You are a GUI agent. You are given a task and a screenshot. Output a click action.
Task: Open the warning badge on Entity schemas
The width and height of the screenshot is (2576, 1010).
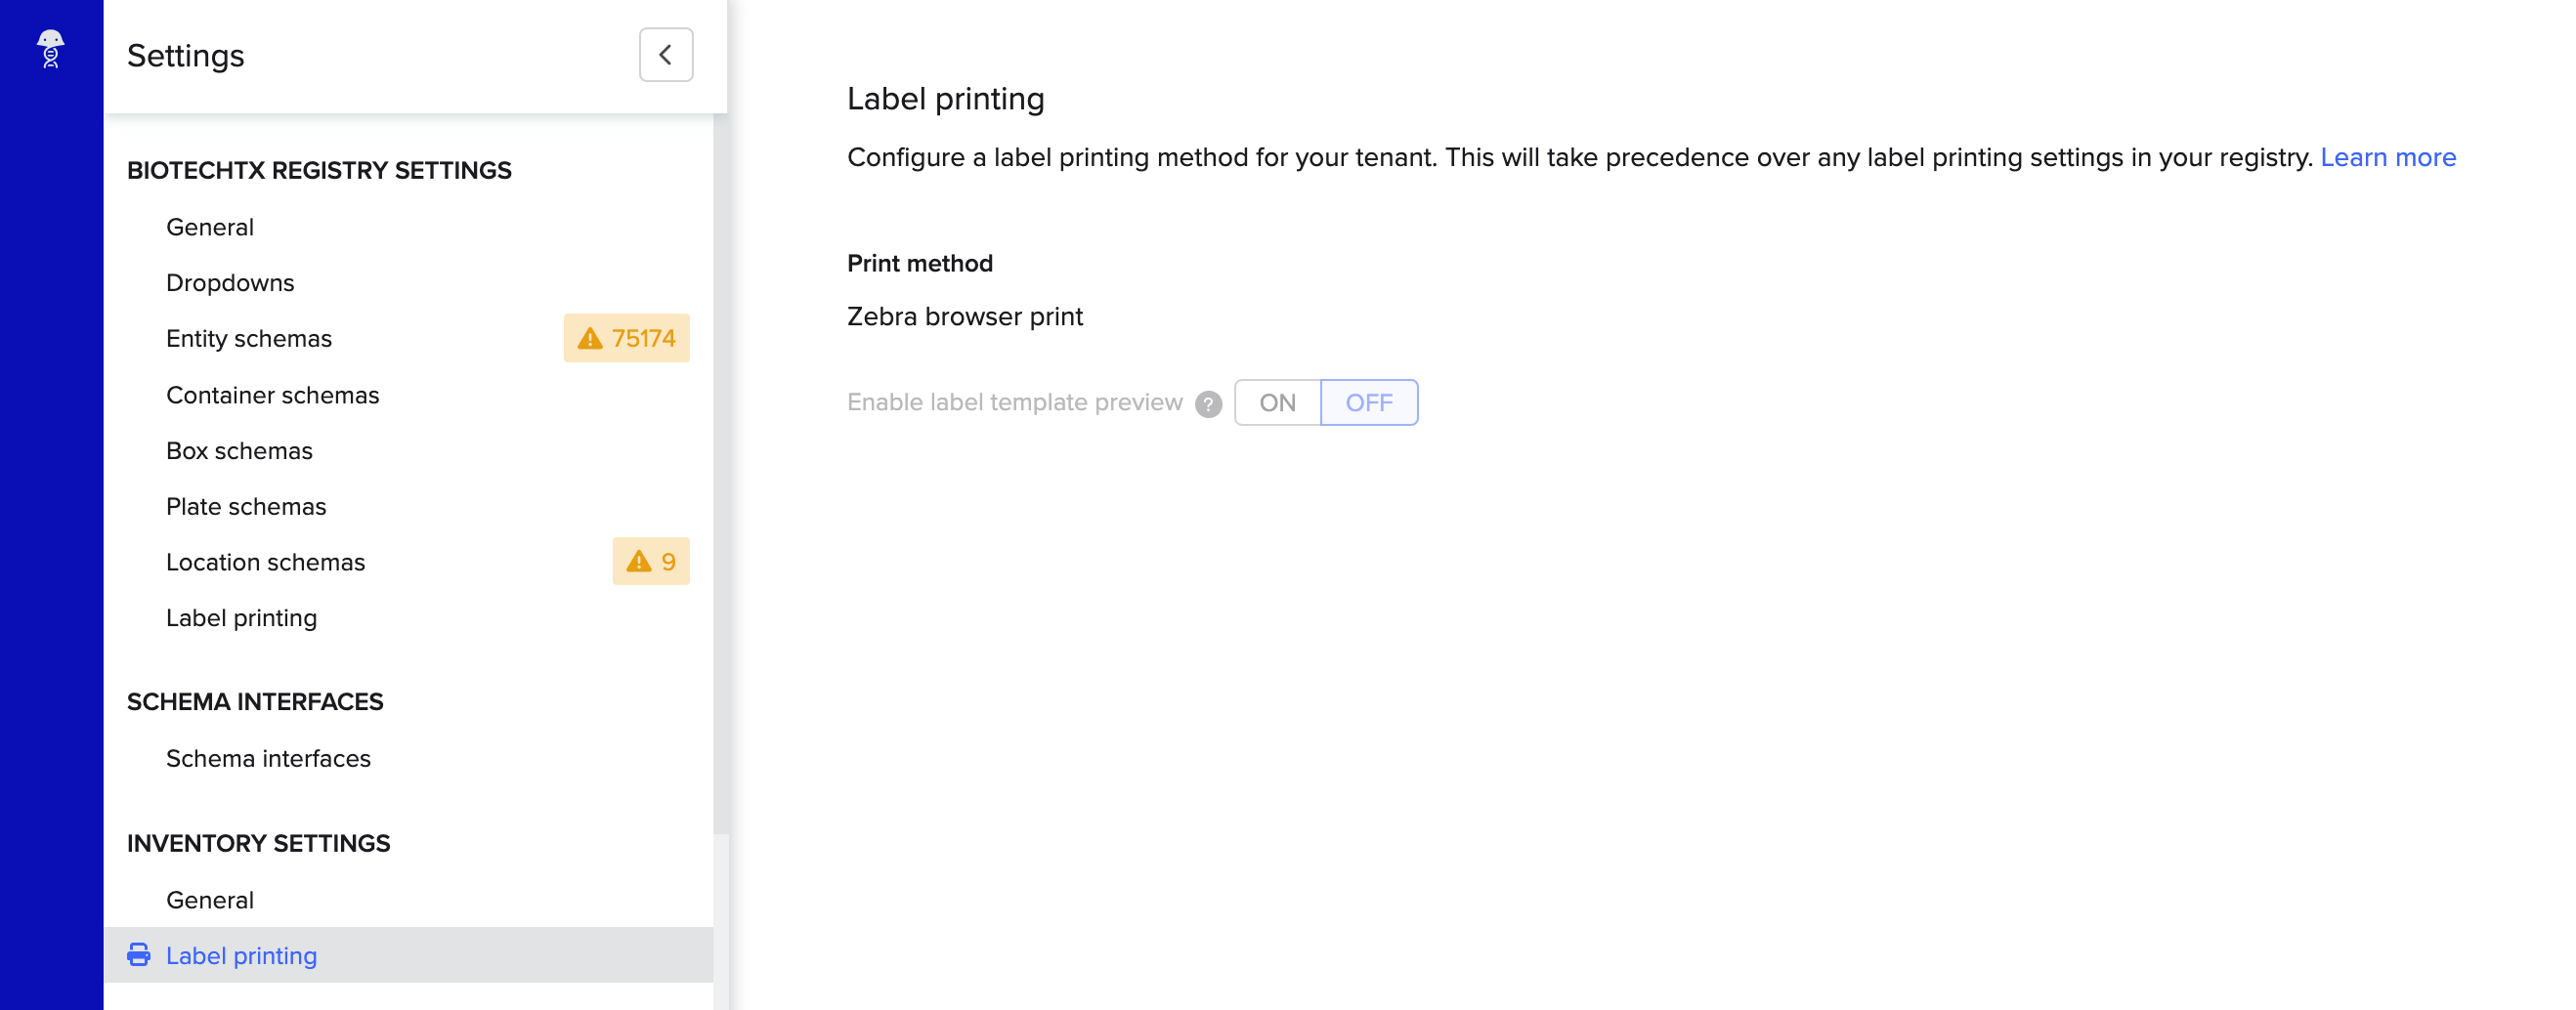click(626, 338)
